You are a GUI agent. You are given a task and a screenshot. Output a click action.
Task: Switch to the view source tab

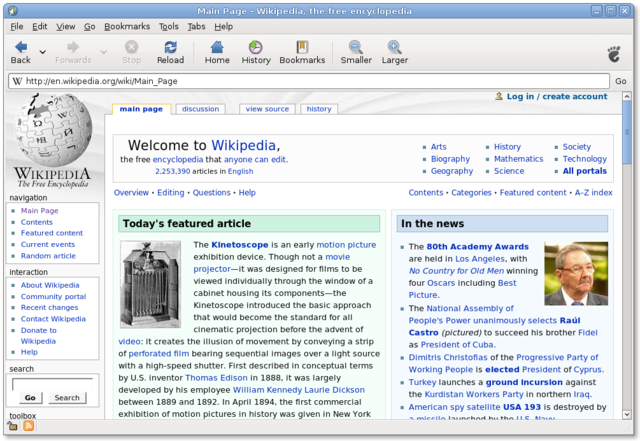(267, 109)
